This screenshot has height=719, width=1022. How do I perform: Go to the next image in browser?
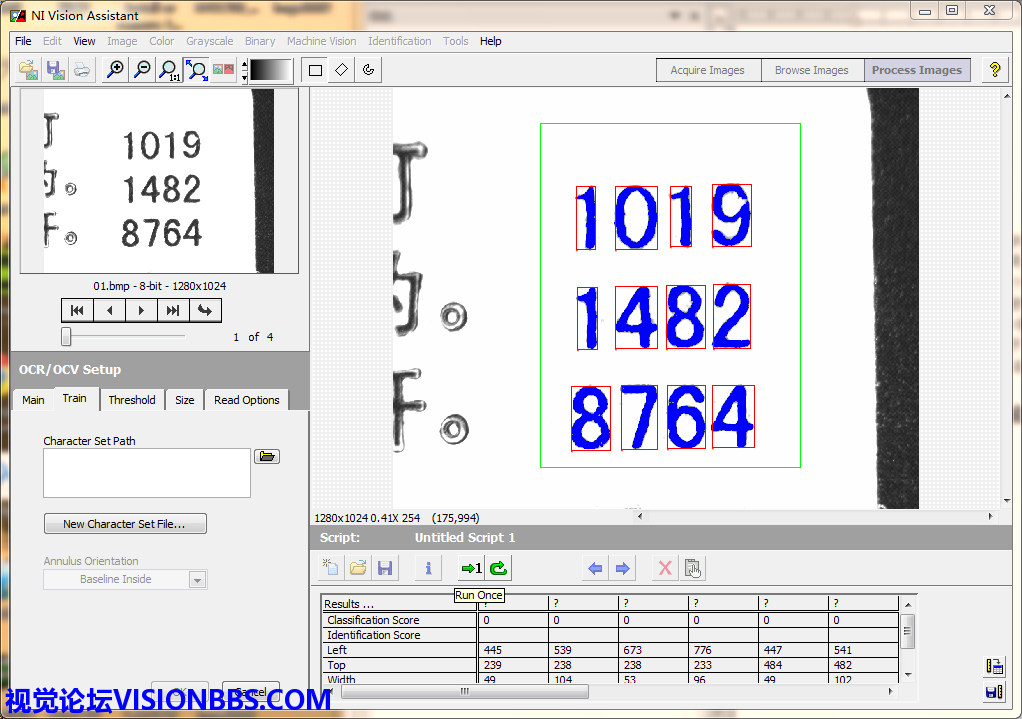(x=141, y=310)
